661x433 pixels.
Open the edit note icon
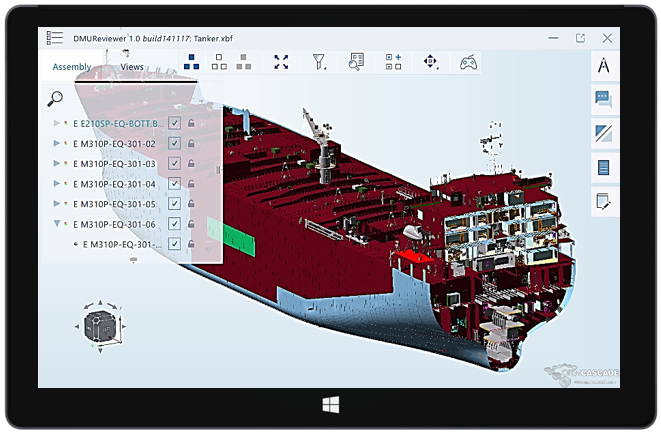[x=603, y=201]
